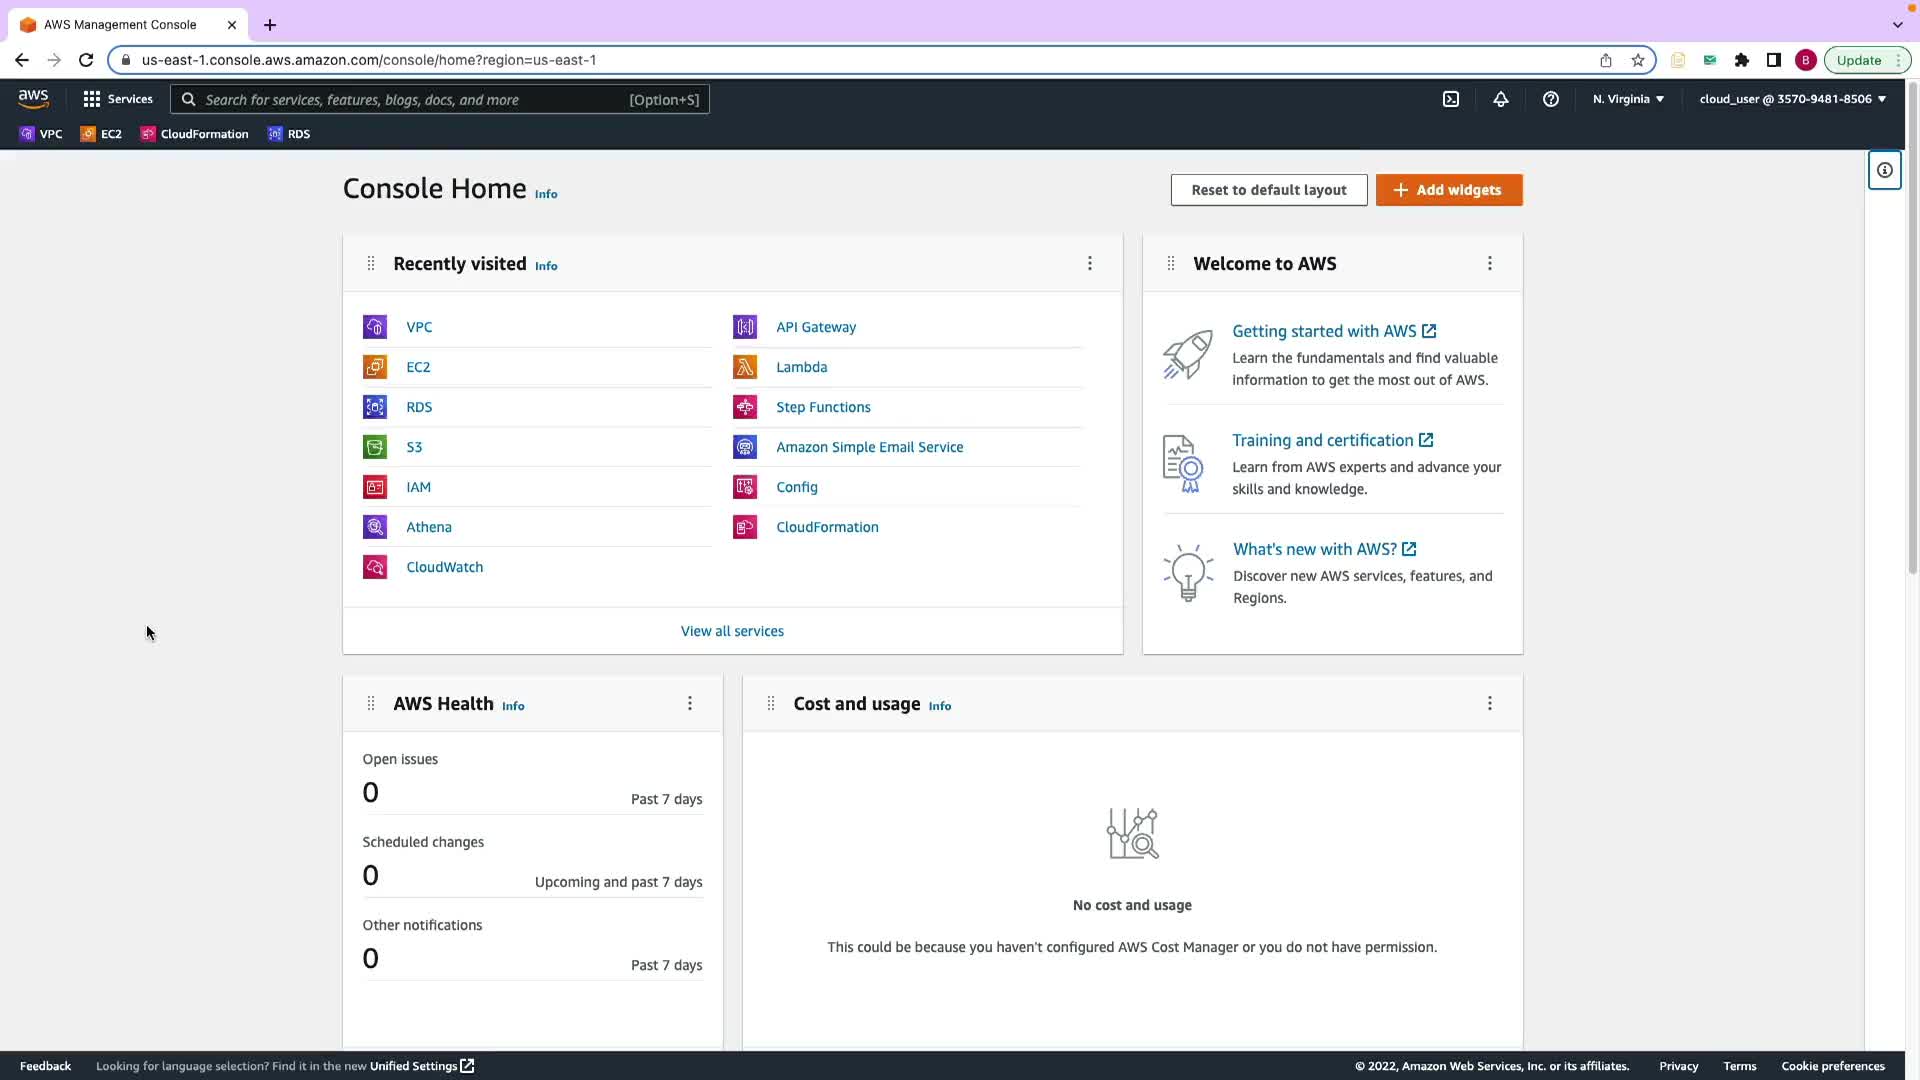Click the View all services link
Viewport: 1920px width, 1080px height.
click(732, 631)
